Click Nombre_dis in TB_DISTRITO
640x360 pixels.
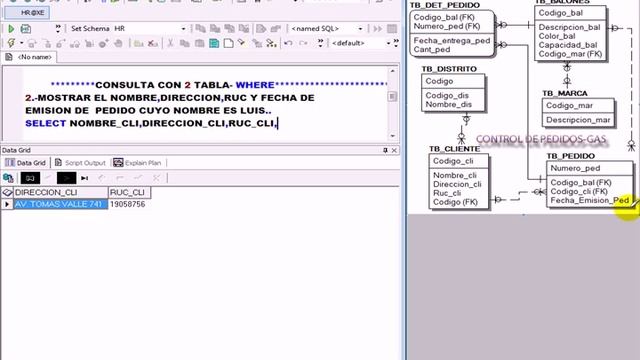(x=449, y=104)
